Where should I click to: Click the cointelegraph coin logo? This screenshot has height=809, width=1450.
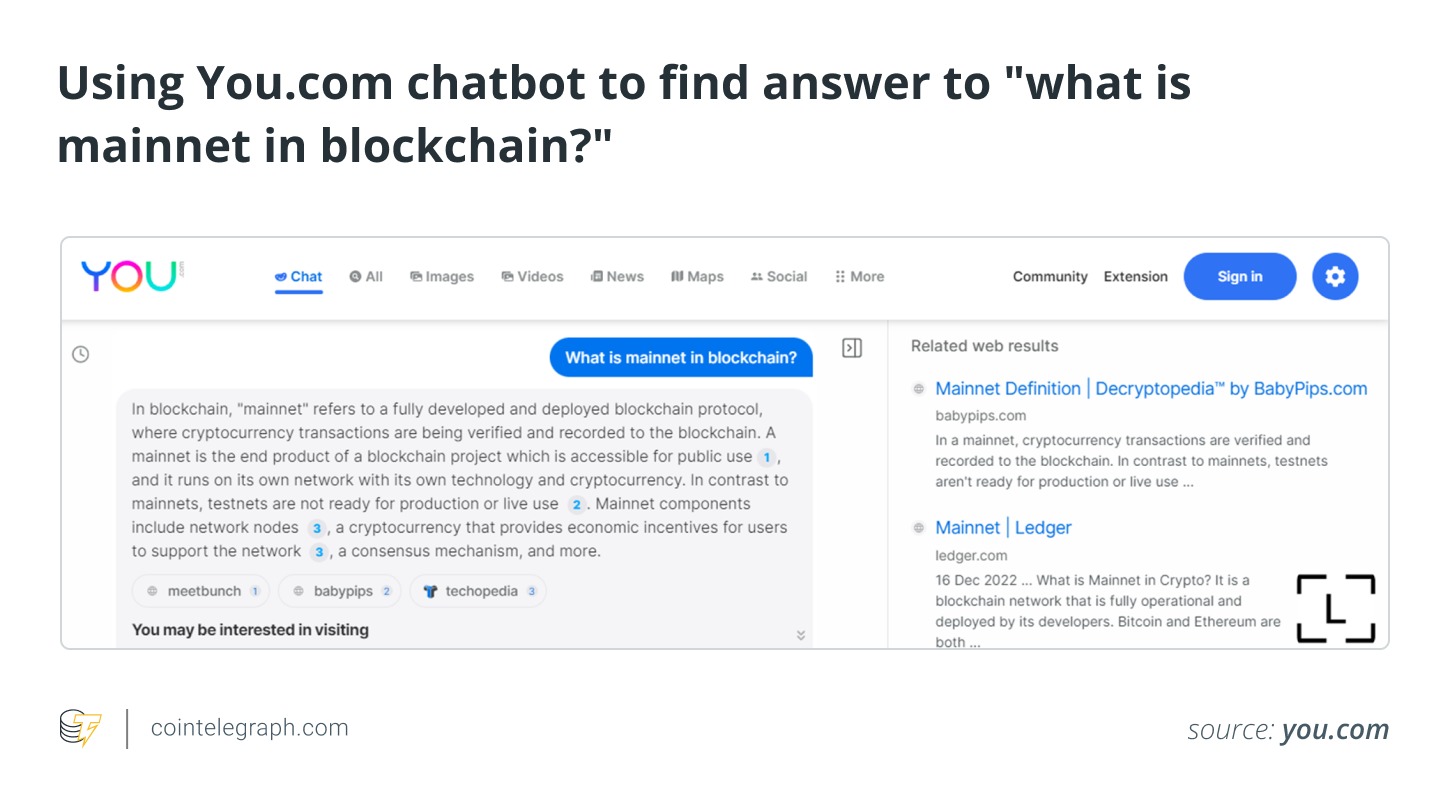coord(80,728)
